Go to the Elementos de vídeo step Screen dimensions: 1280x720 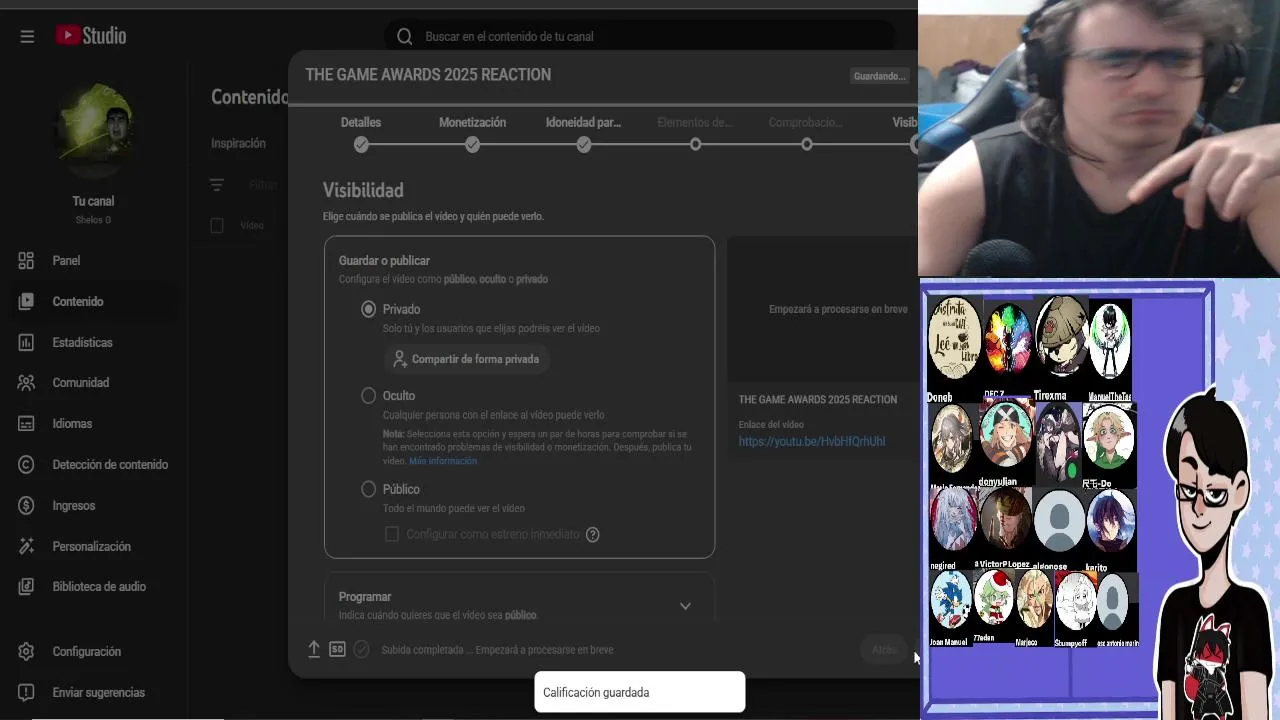[695, 135]
